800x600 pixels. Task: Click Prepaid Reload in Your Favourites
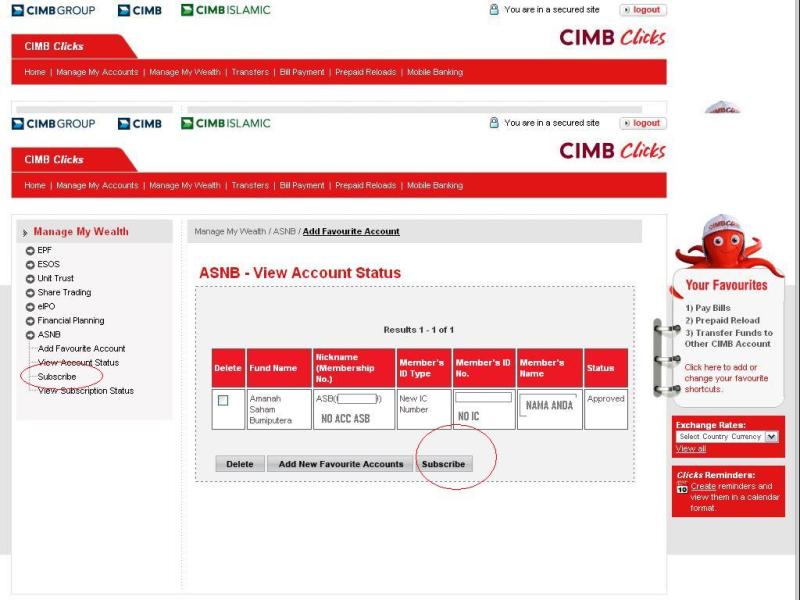[722, 320]
